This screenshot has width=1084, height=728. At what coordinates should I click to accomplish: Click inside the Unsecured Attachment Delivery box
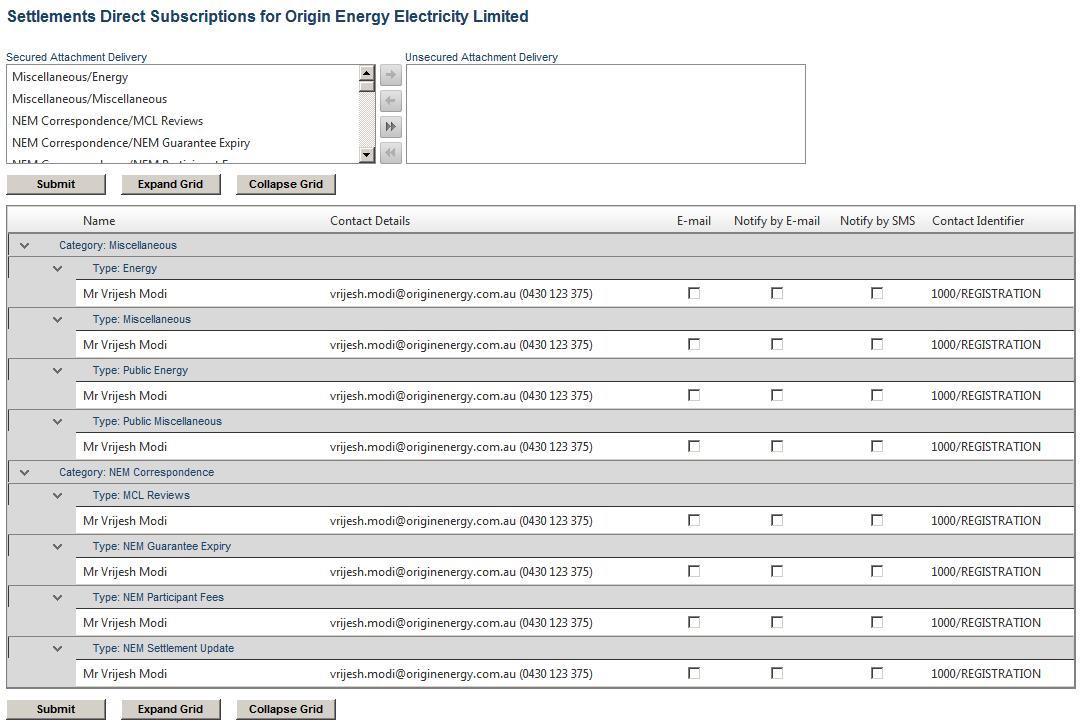click(x=605, y=114)
